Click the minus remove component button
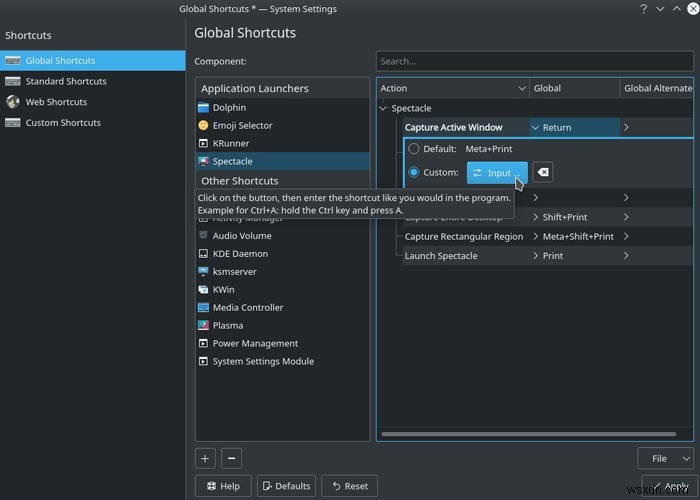 (x=231, y=458)
